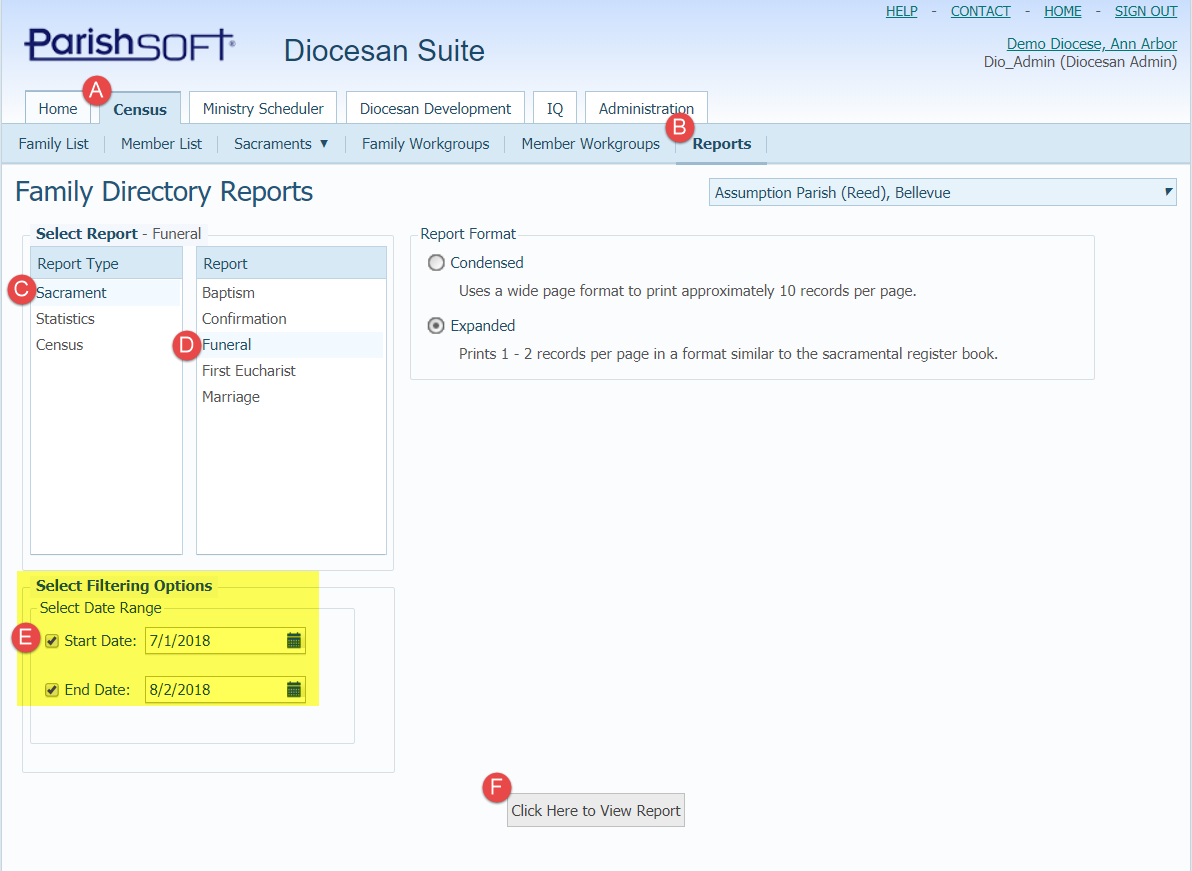Choose the Confirmation report
The width and height of the screenshot is (1192, 871).
(291, 318)
